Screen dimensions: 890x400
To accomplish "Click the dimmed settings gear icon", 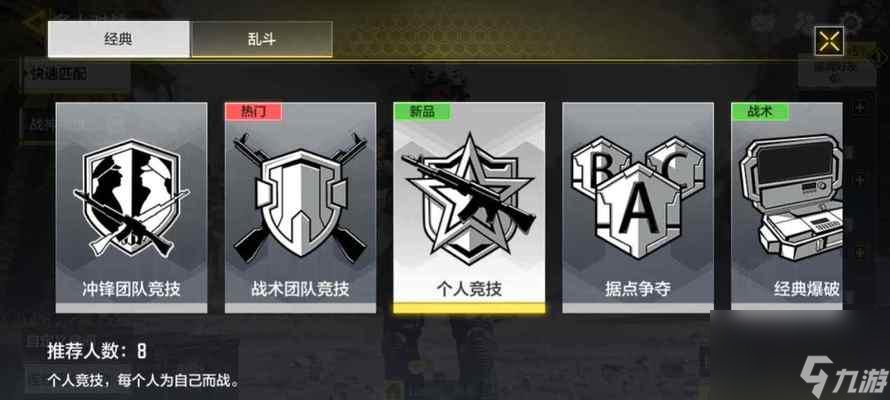I will pos(850,23).
